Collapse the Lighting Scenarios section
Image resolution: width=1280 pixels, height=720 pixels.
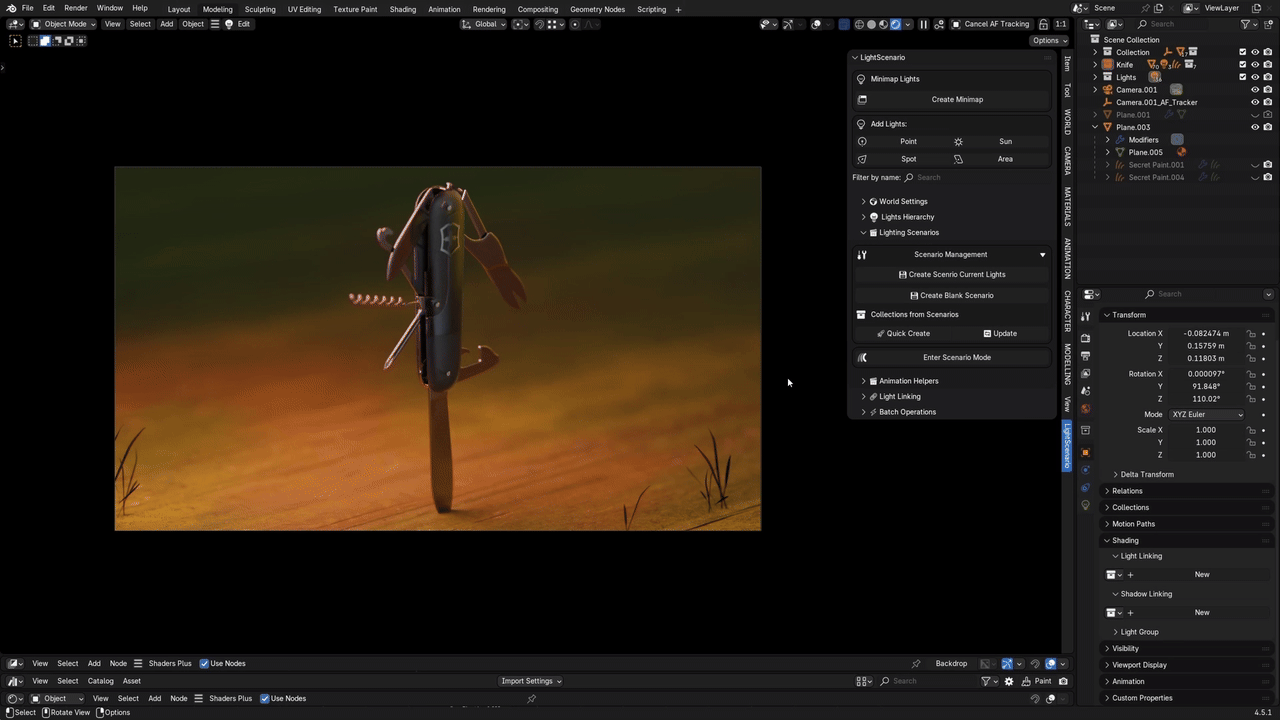click(863, 232)
